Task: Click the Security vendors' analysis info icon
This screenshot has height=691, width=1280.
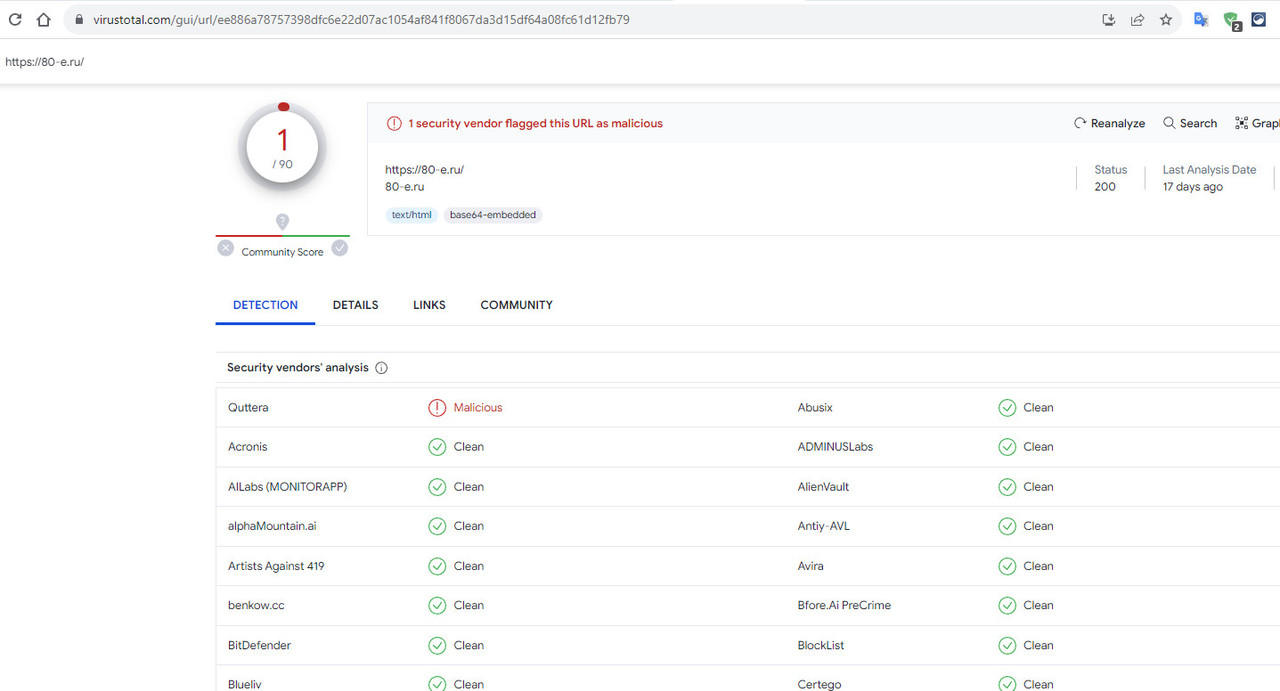Action: coord(381,368)
